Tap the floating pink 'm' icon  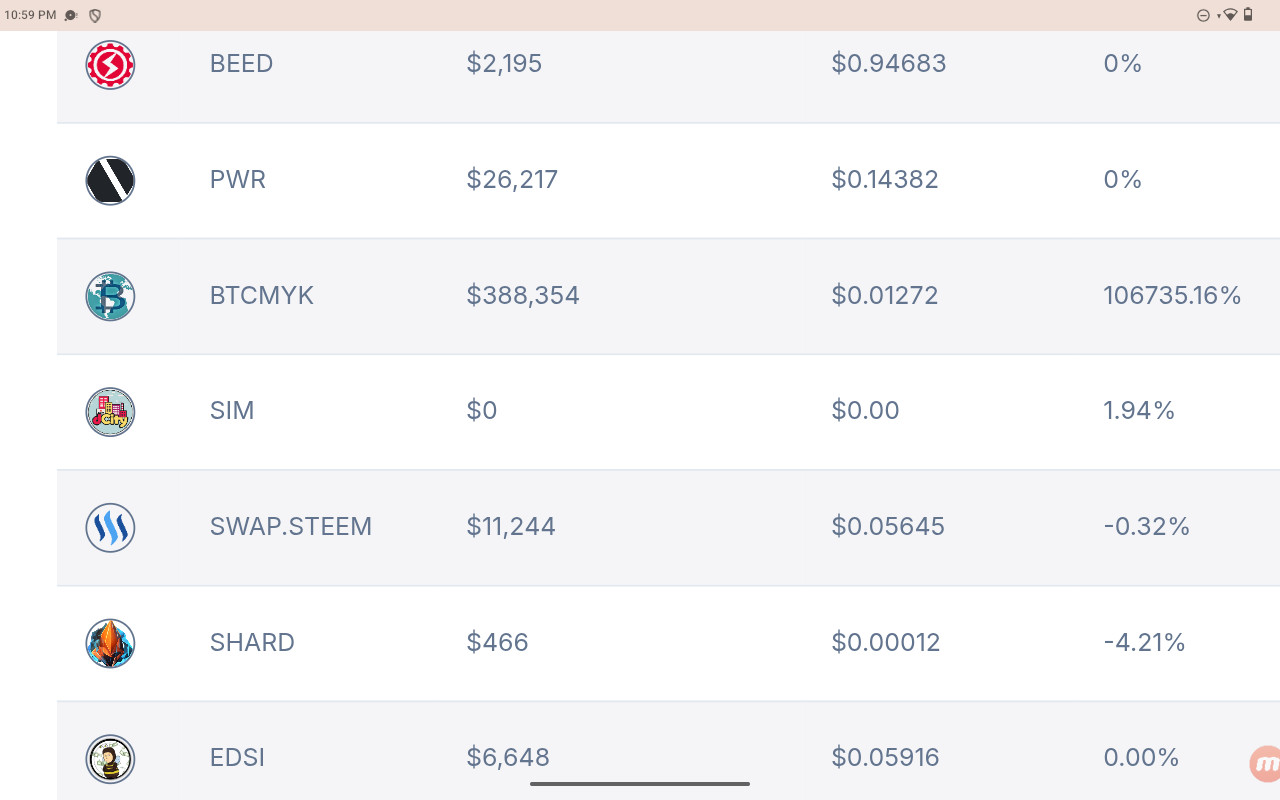click(x=1266, y=764)
